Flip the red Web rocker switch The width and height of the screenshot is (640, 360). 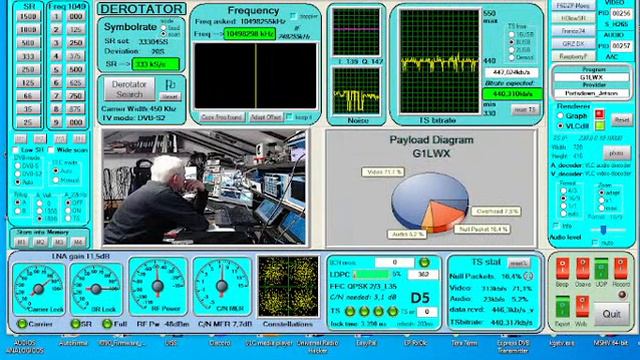[582, 307]
